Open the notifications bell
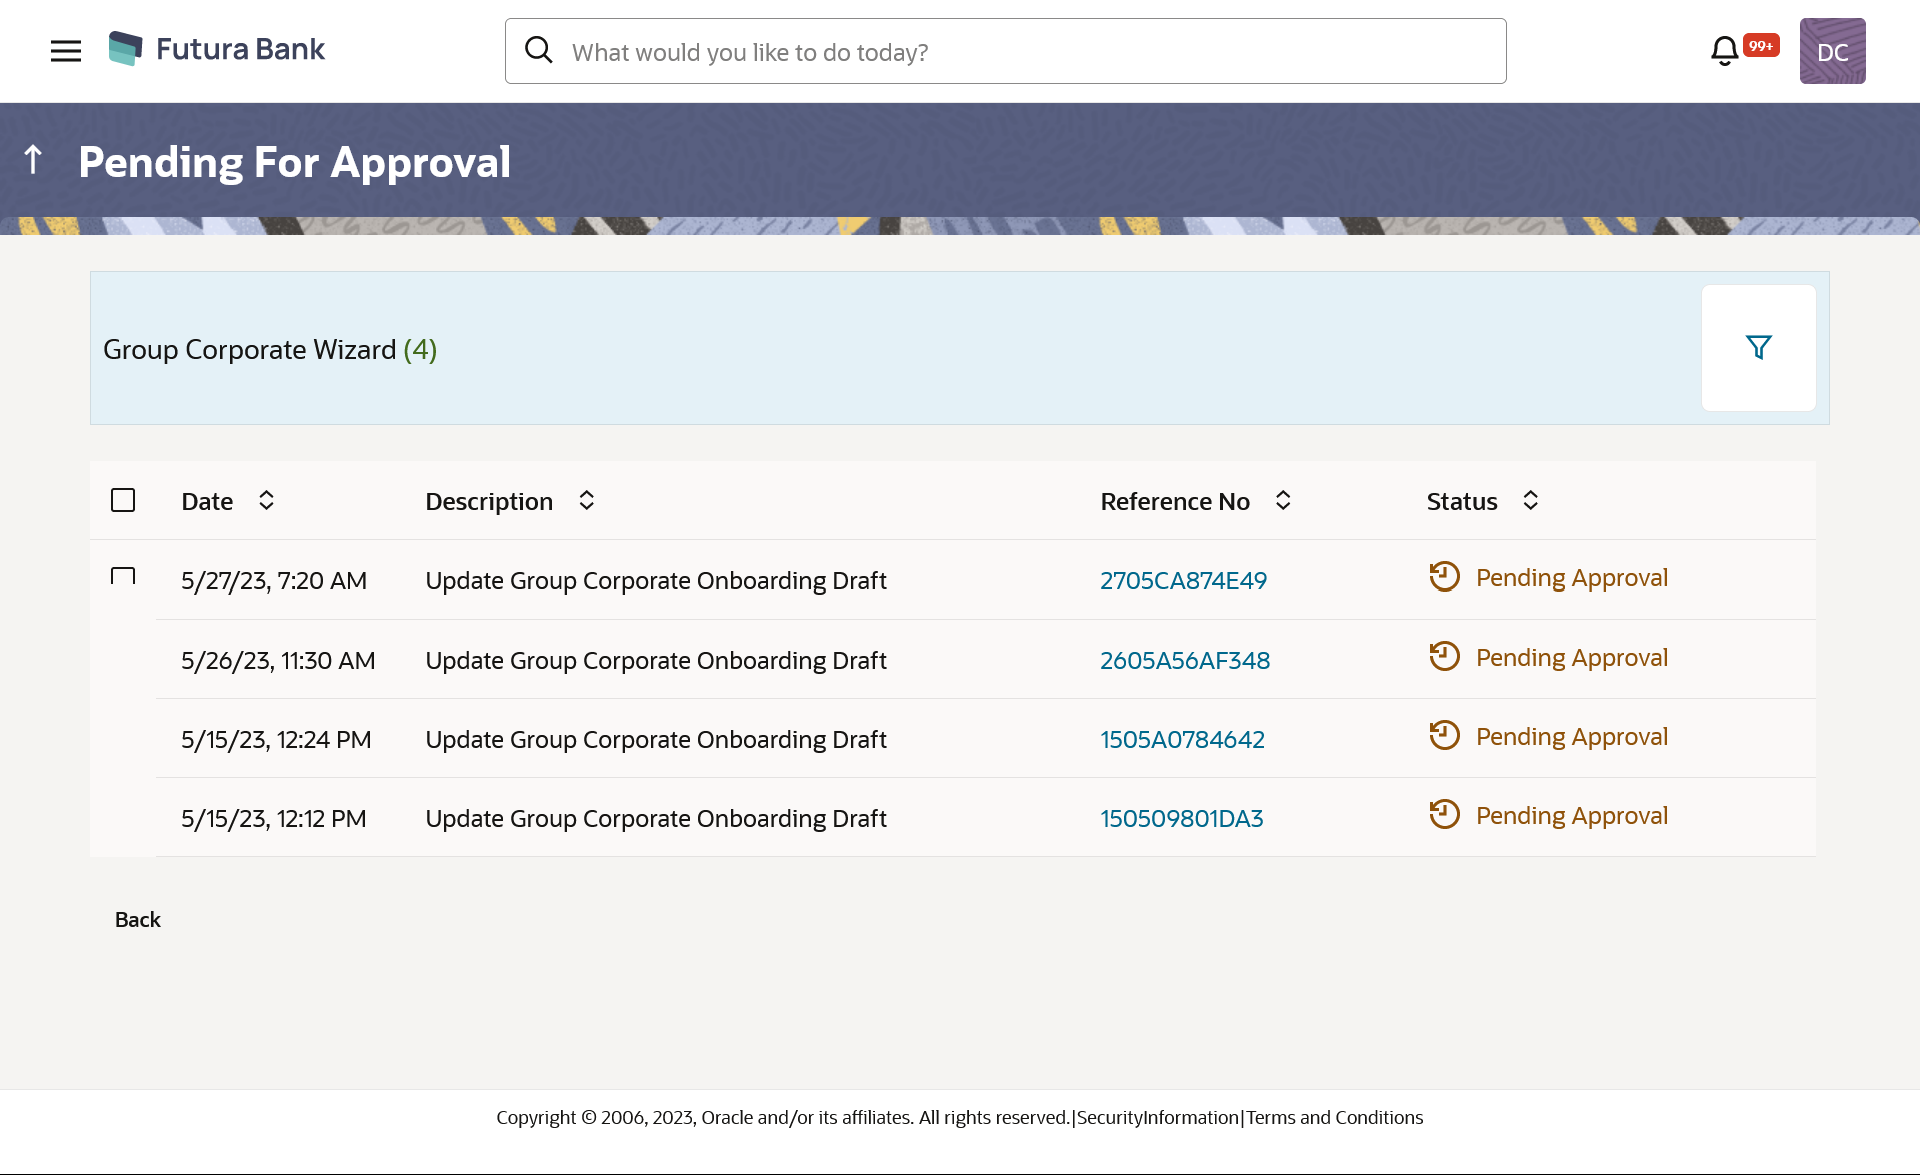 coord(1725,51)
